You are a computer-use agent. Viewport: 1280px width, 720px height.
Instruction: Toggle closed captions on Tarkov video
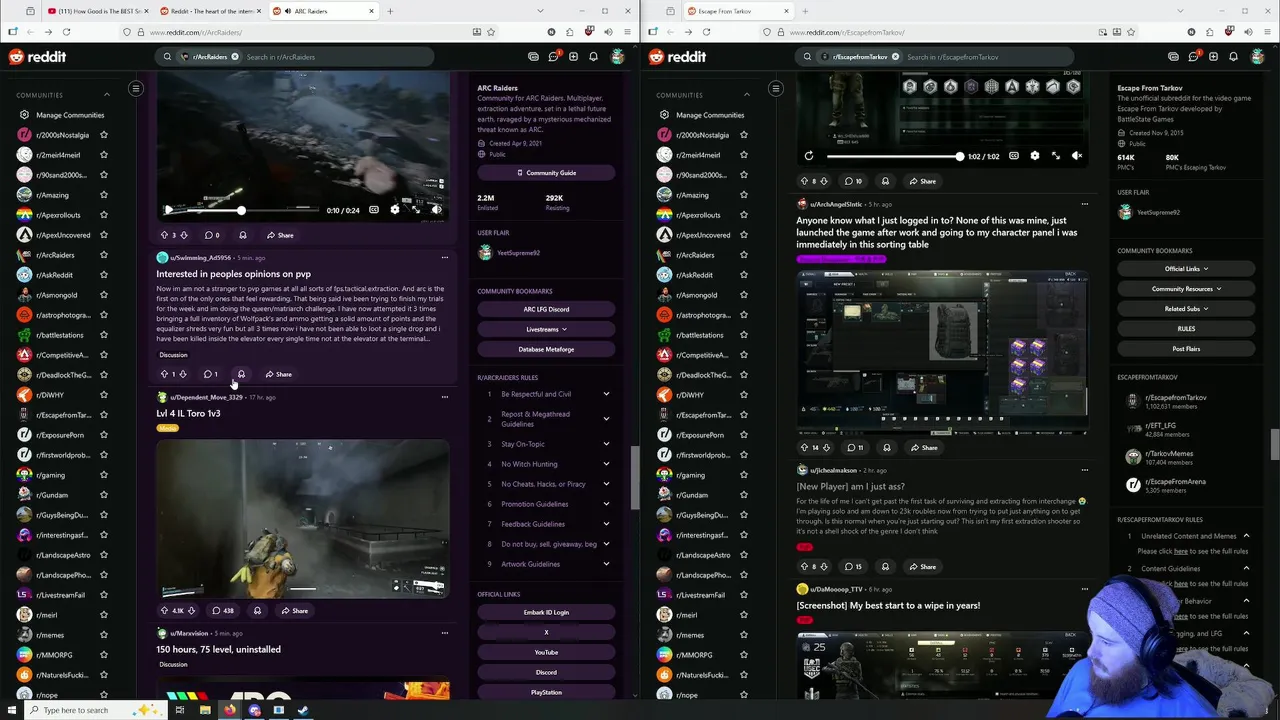(1013, 156)
